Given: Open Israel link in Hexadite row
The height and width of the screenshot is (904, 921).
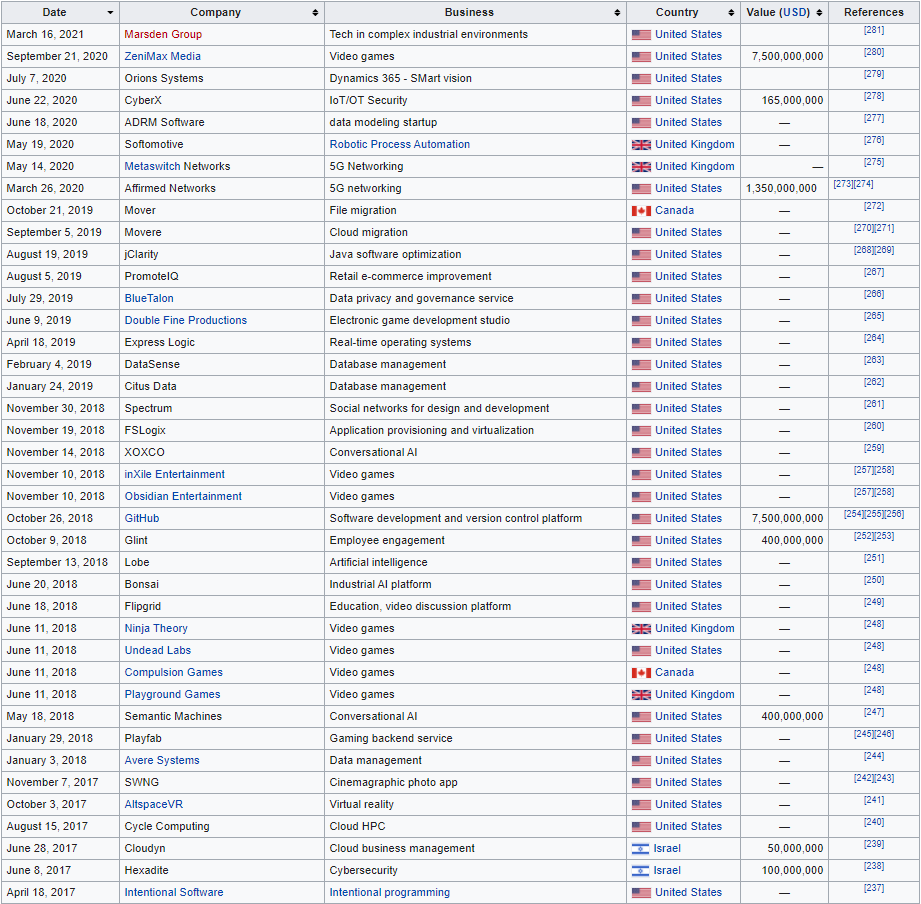Looking at the screenshot, I should point(667,870).
